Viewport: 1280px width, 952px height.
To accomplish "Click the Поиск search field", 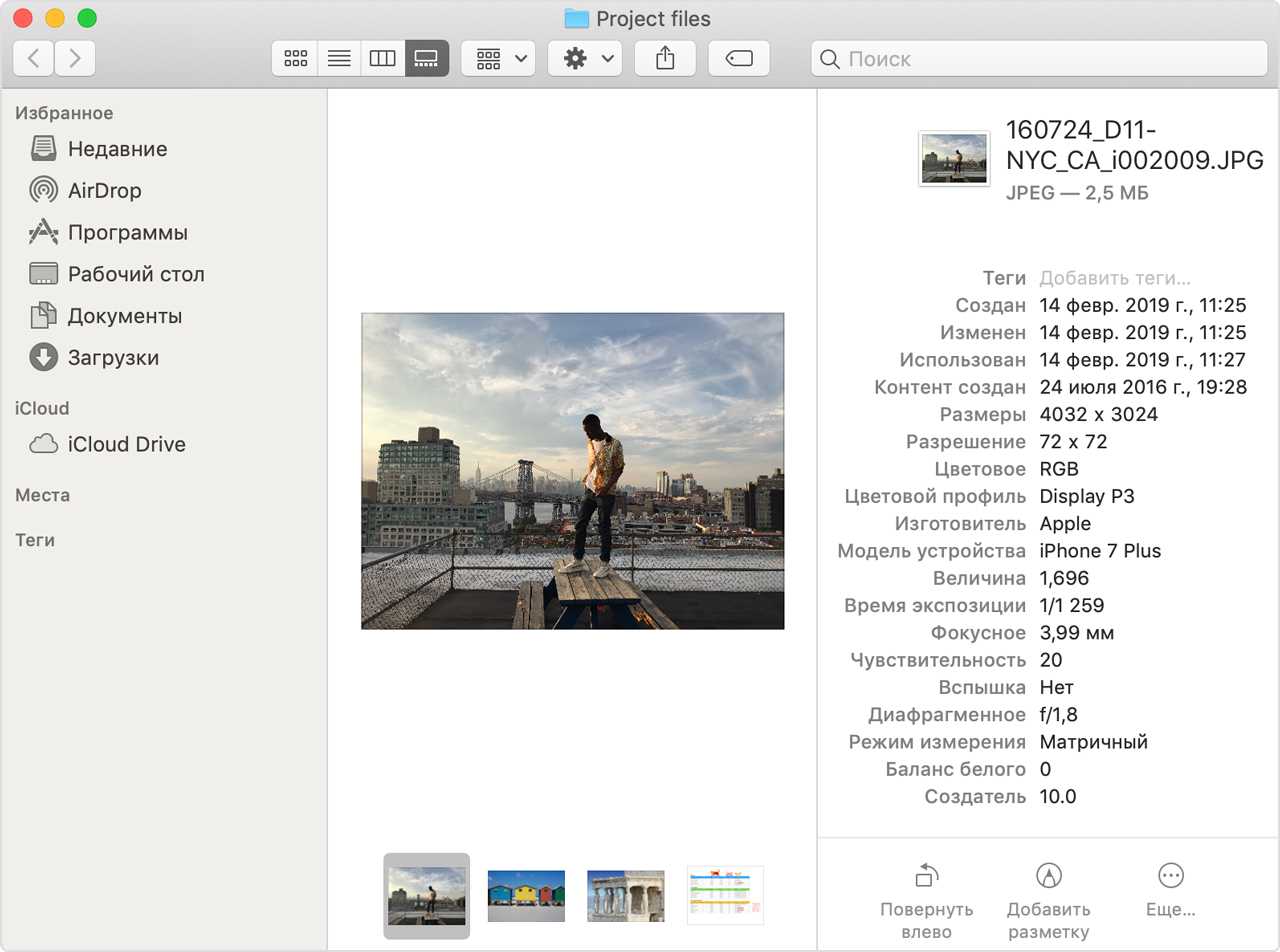I will (x=1040, y=59).
